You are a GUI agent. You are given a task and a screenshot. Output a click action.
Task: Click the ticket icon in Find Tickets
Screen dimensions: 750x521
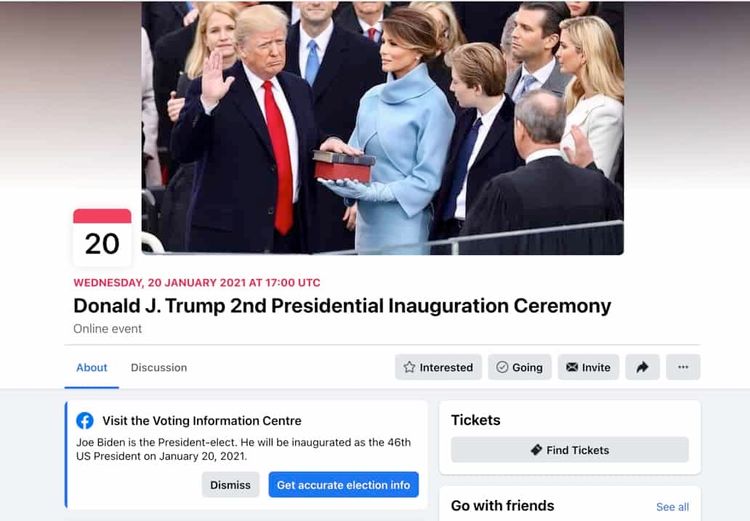pos(536,450)
